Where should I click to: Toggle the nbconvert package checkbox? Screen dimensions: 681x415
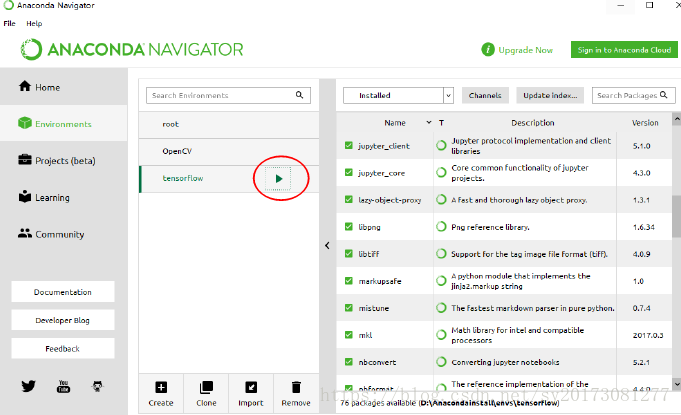pos(348,362)
